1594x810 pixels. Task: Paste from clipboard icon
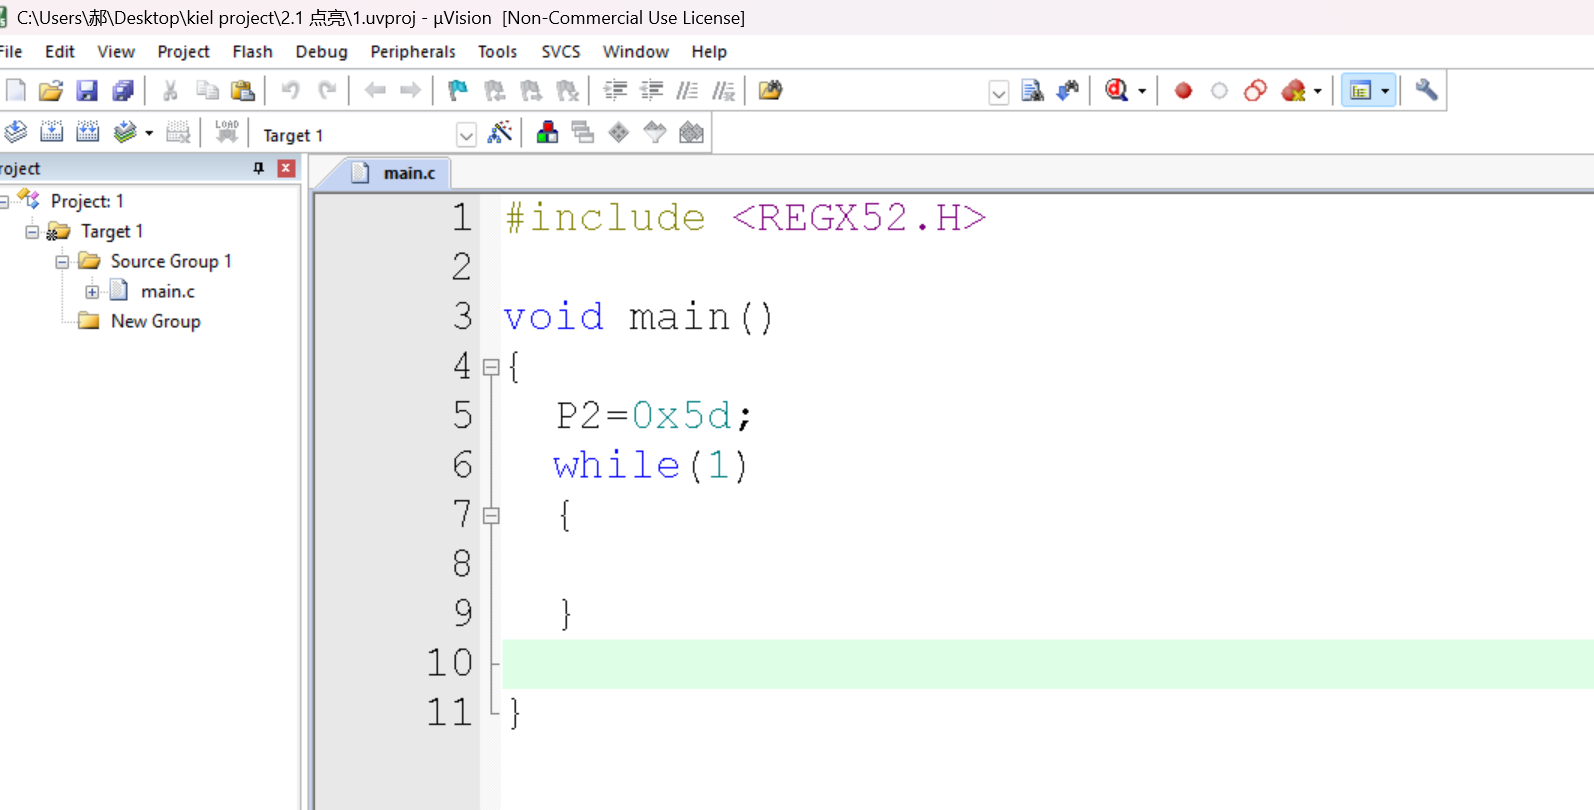click(x=243, y=91)
